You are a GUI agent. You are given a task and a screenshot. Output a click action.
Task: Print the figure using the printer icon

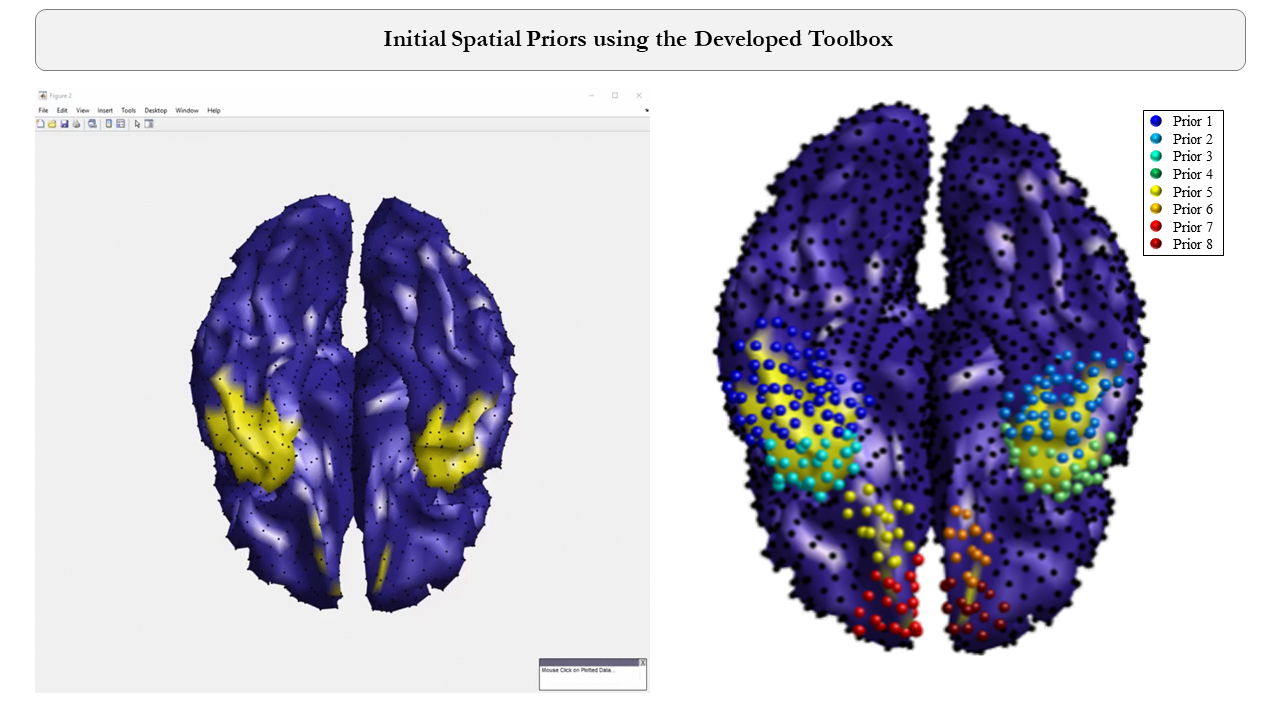[x=76, y=124]
